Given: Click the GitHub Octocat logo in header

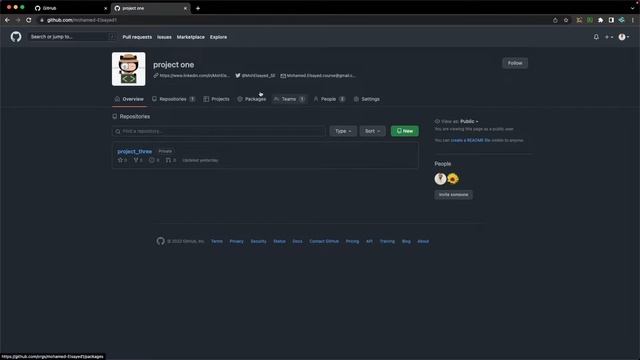Looking at the screenshot, I should tap(16, 37).
